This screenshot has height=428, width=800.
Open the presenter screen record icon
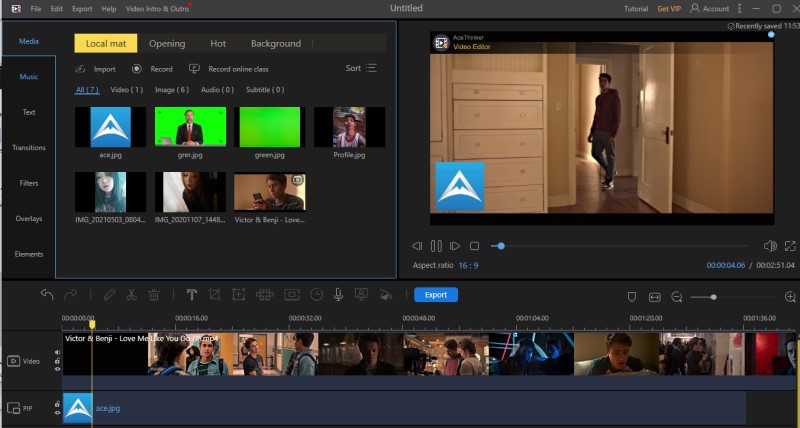click(x=361, y=295)
